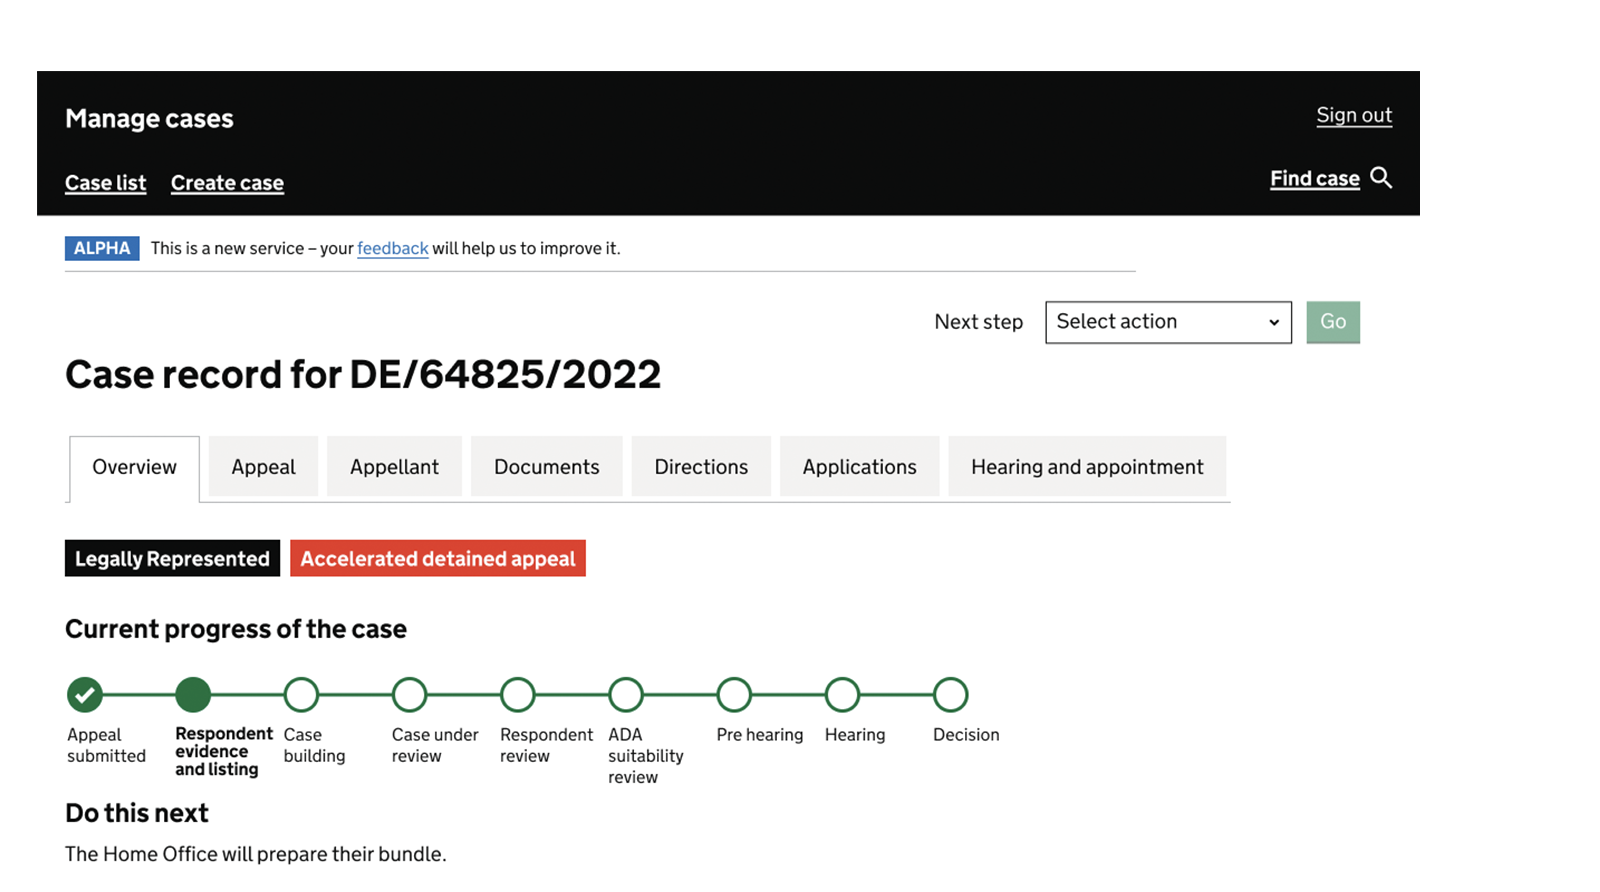Image resolution: width=1600 pixels, height=892 pixels.
Task: Select the Documents tab
Action: point(546,467)
